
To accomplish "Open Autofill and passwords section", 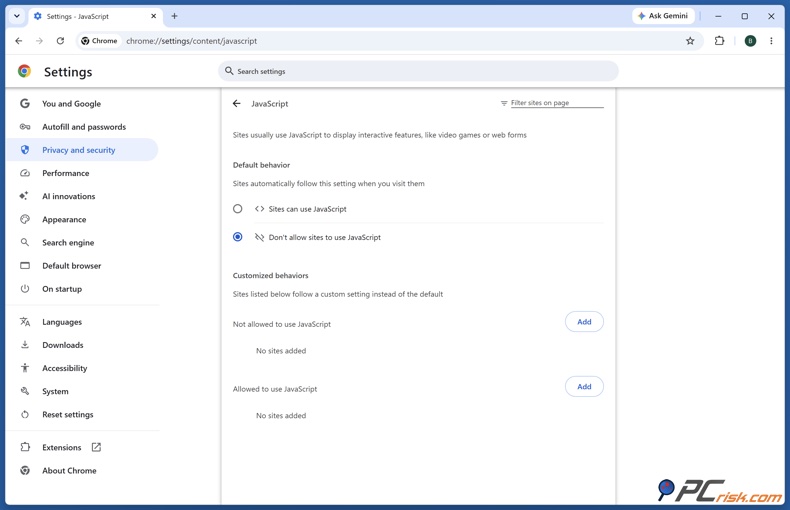I will pos(84,126).
